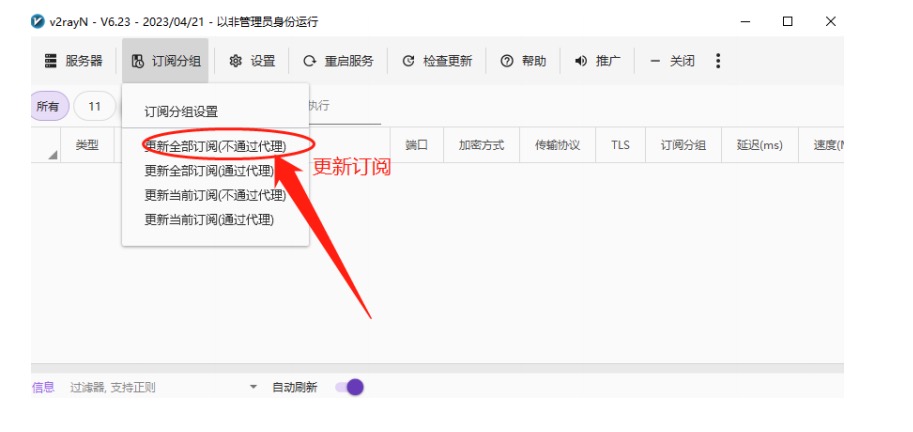The height and width of the screenshot is (432, 913).
Task: Minimize the v2rayN window
Action: pyautogui.click(x=745, y=22)
